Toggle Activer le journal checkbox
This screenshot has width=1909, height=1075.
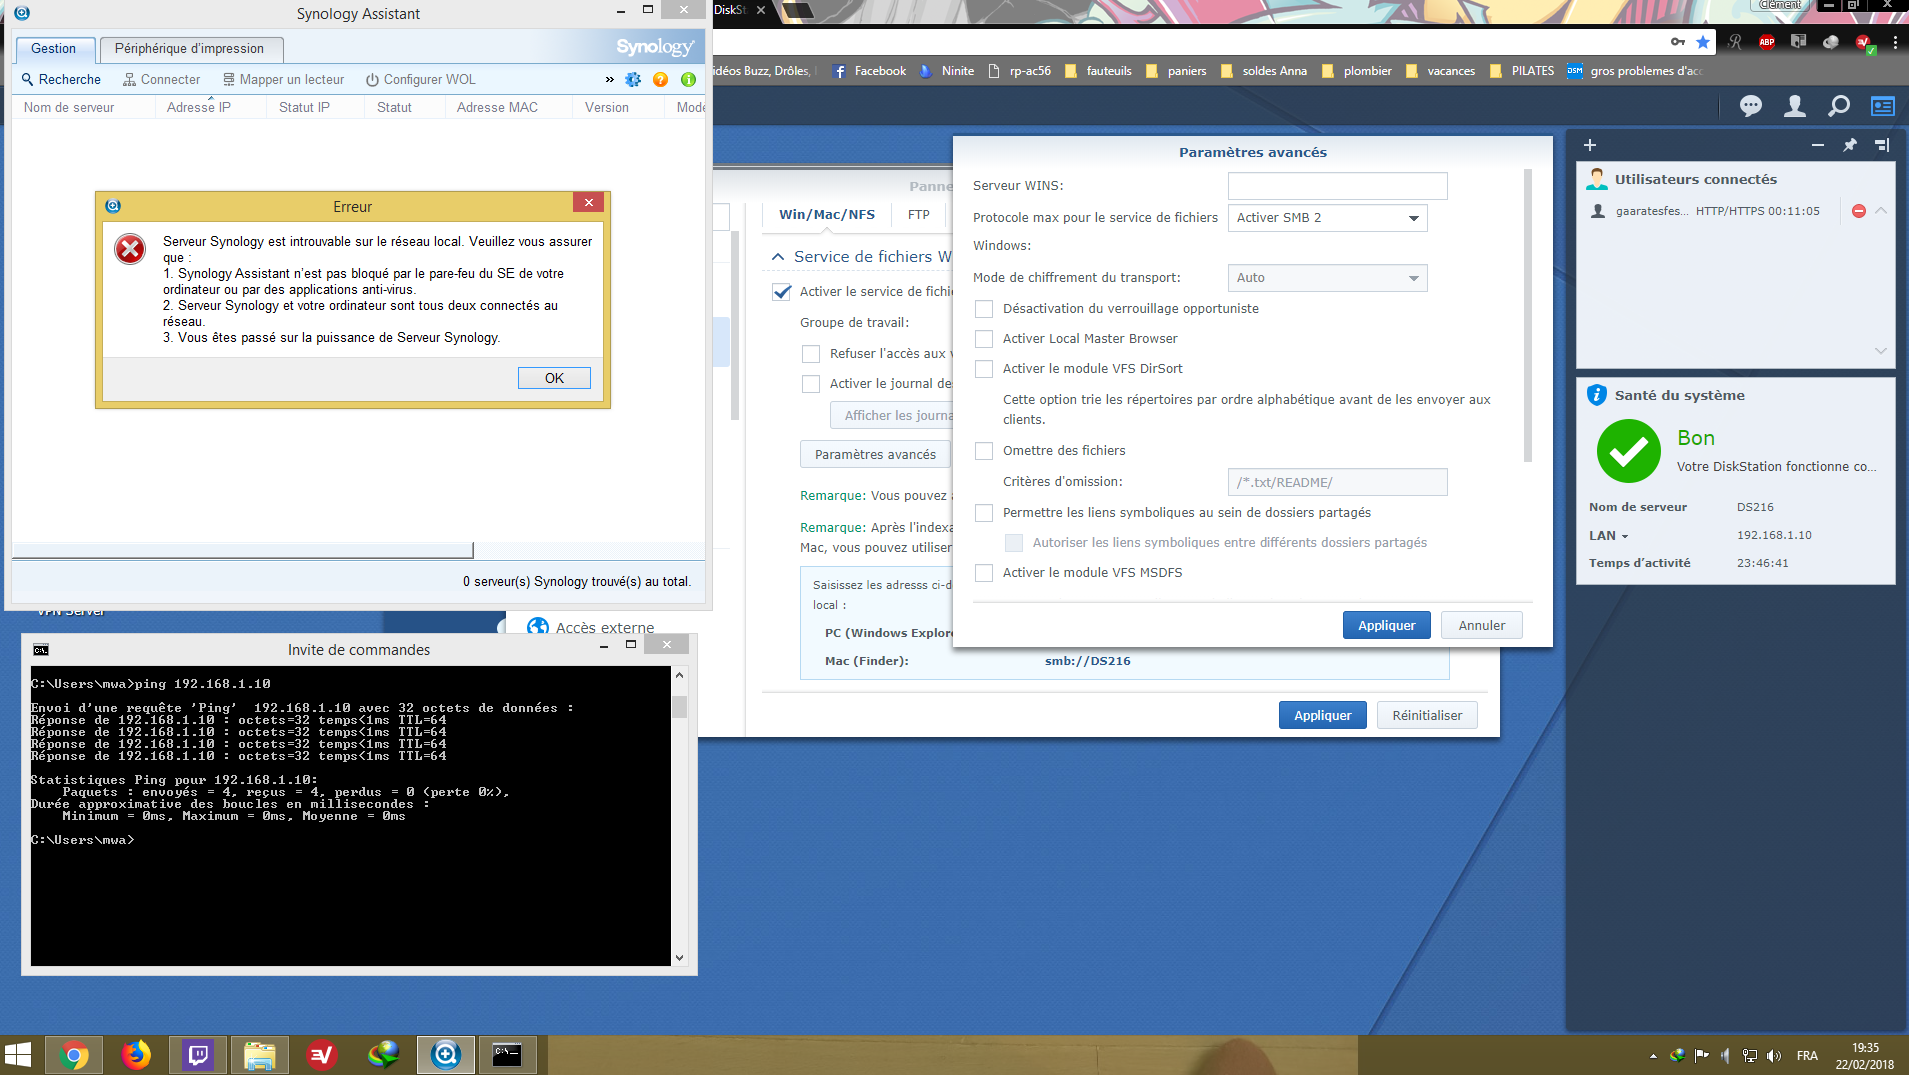coord(811,384)
